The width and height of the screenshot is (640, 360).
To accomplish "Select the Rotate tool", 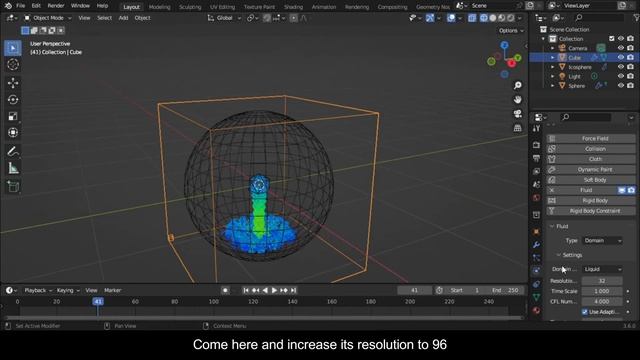I will click(13, 100).
